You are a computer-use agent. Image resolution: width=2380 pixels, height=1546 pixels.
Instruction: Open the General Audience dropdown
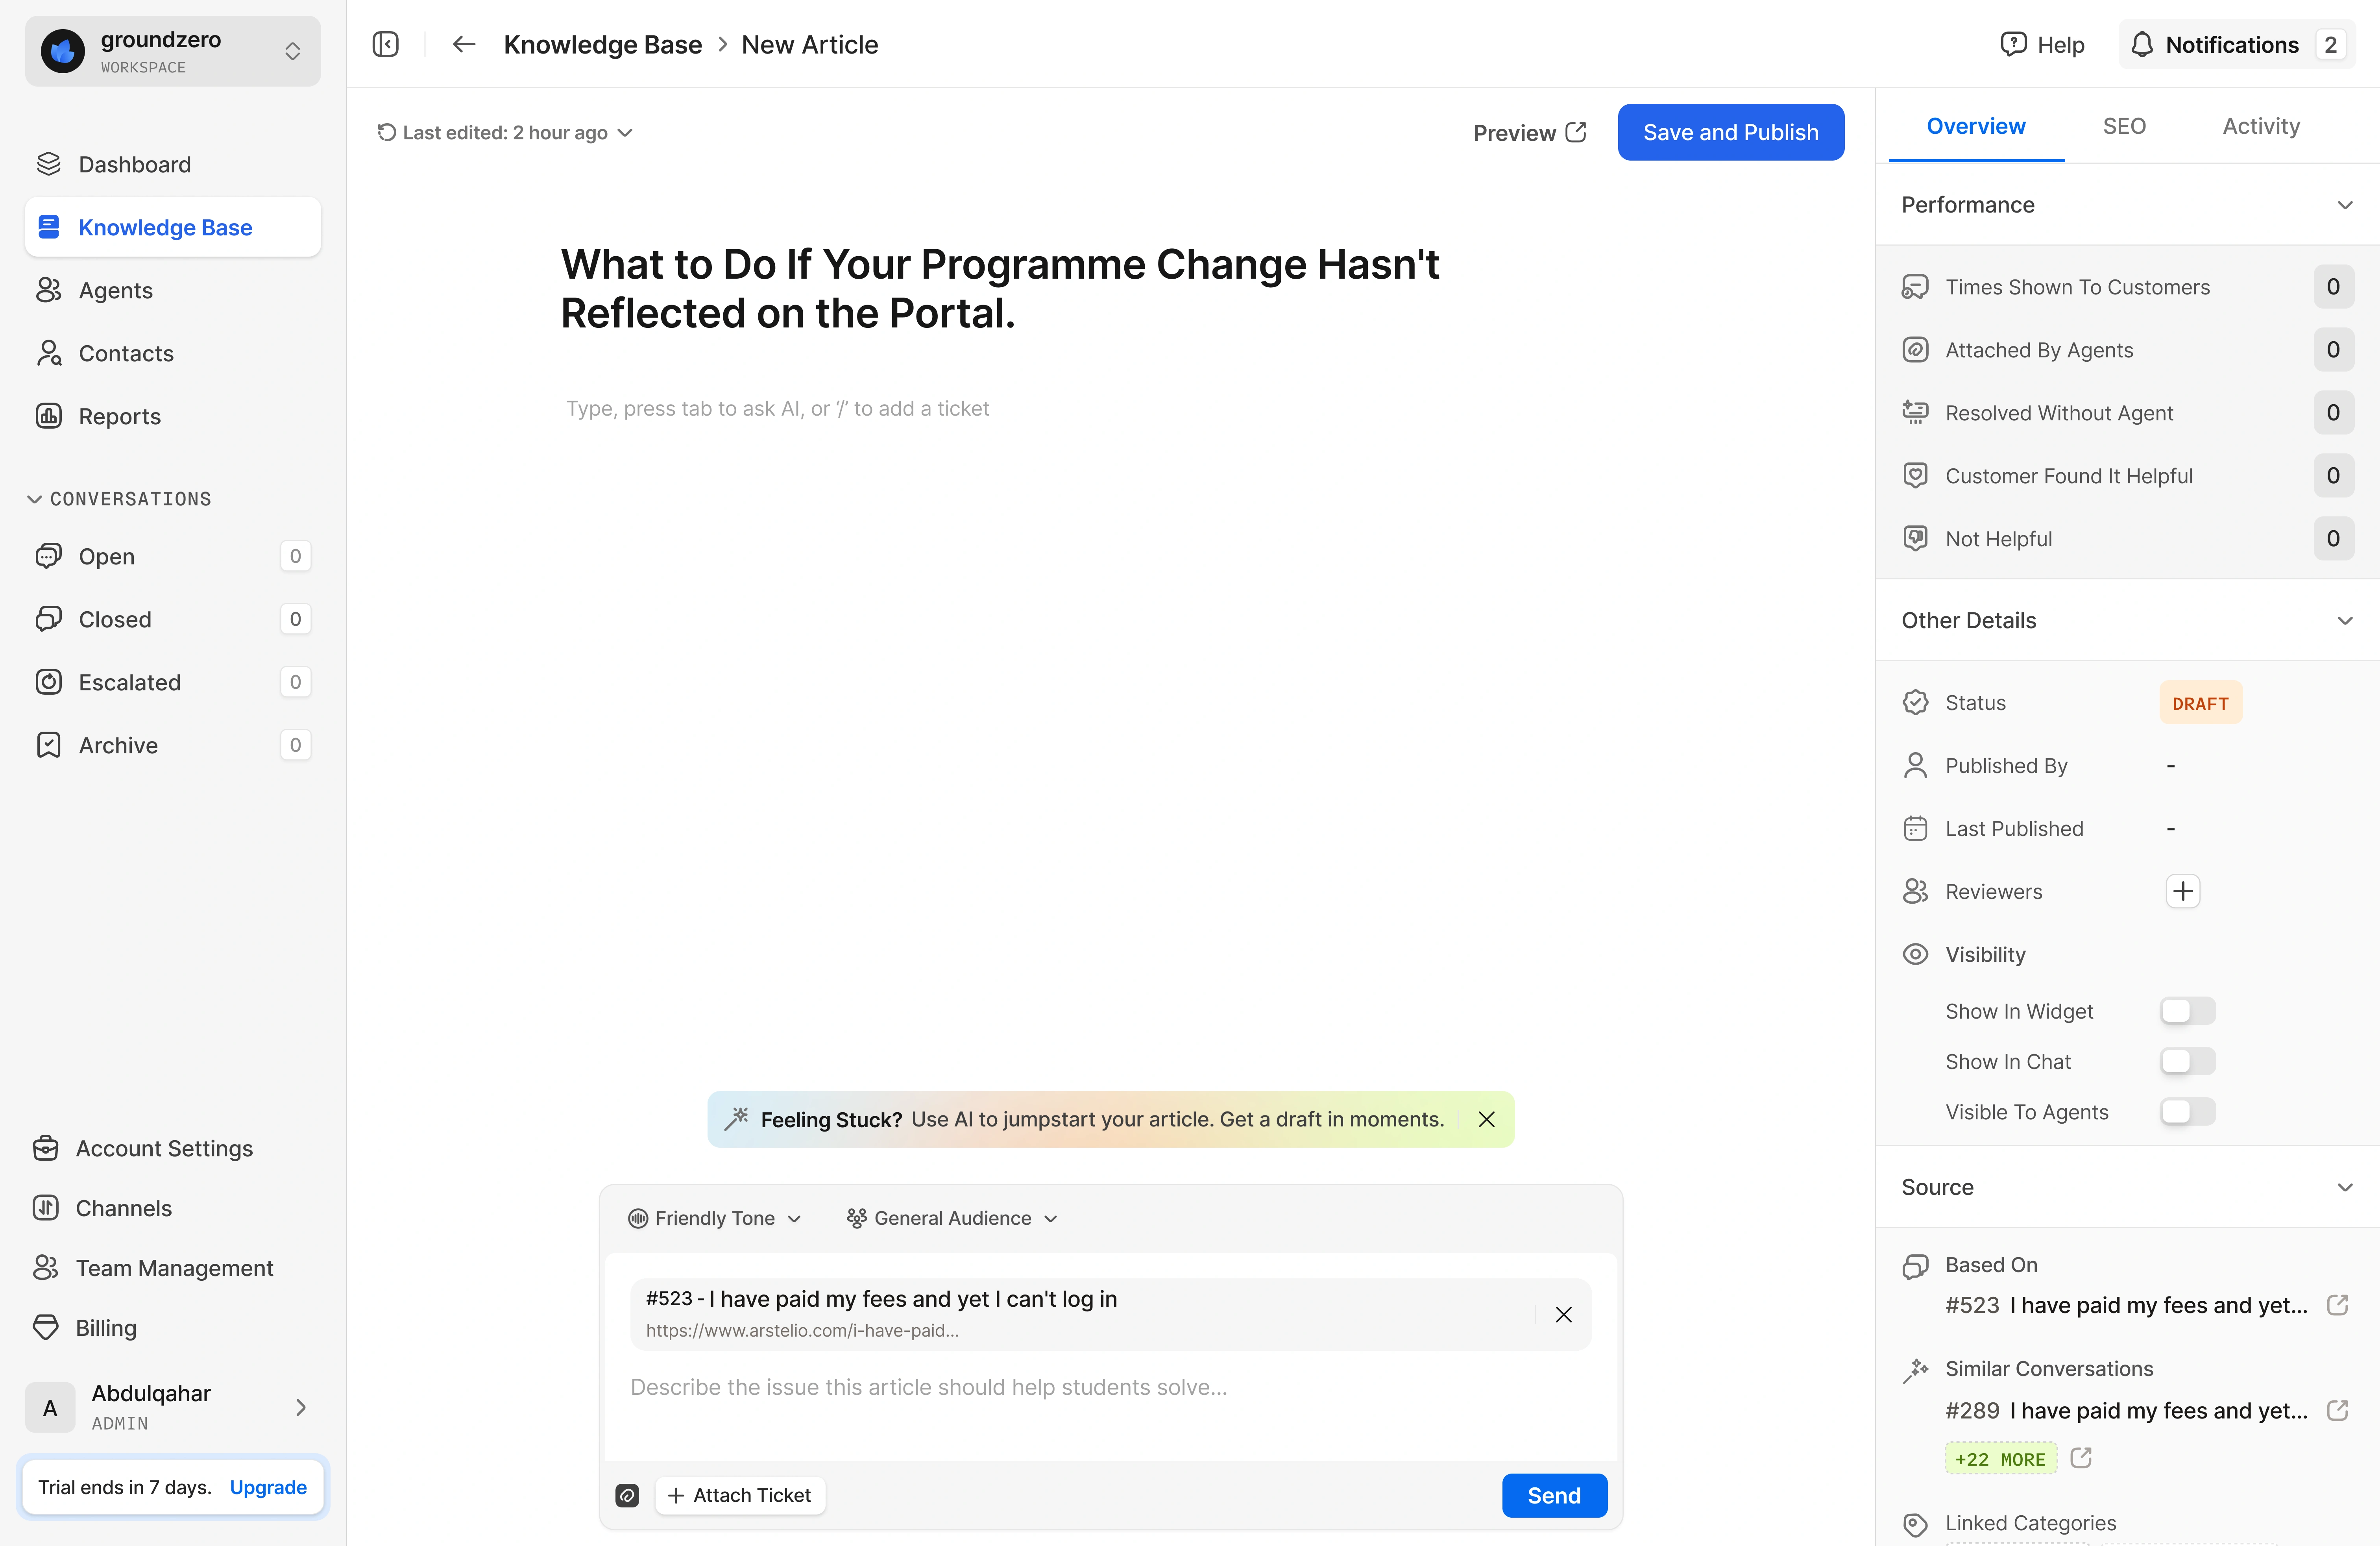(952, 1218)
